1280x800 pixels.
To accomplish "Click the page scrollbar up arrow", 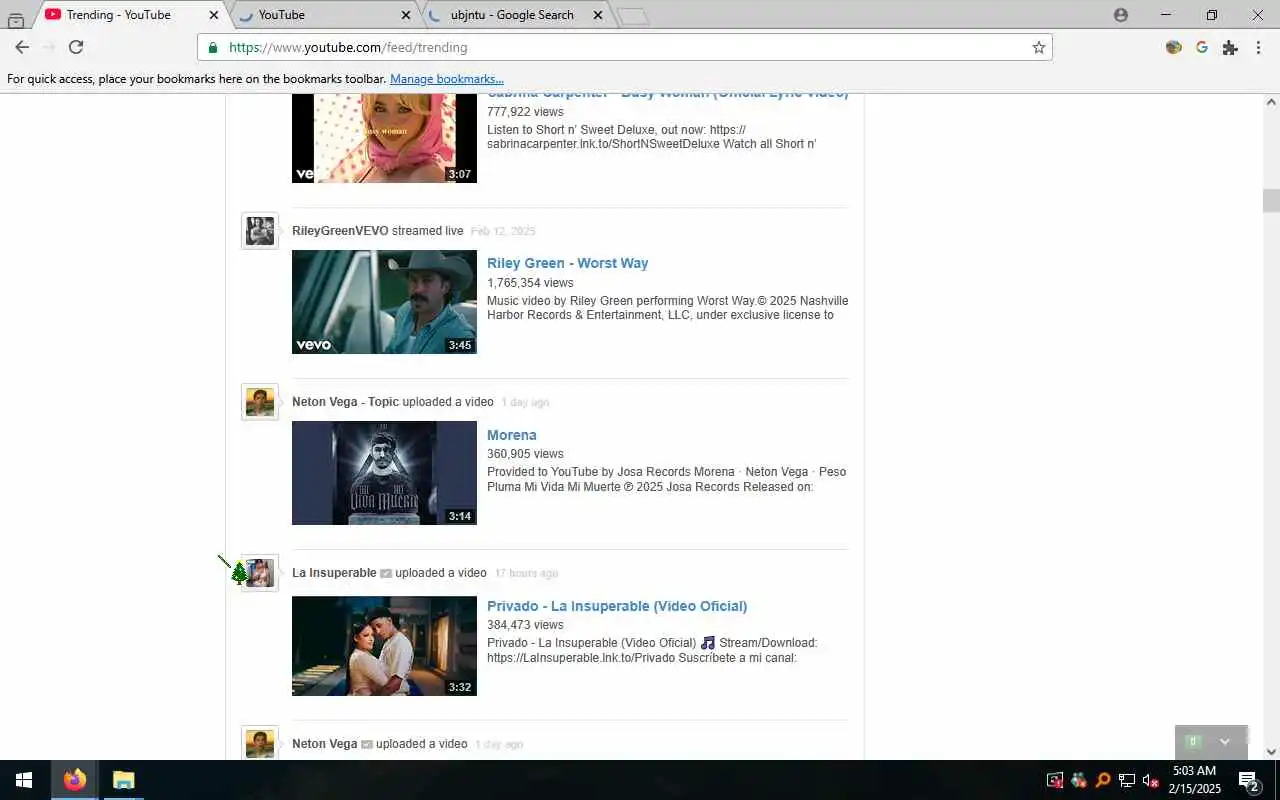I will click(1271, 102).
